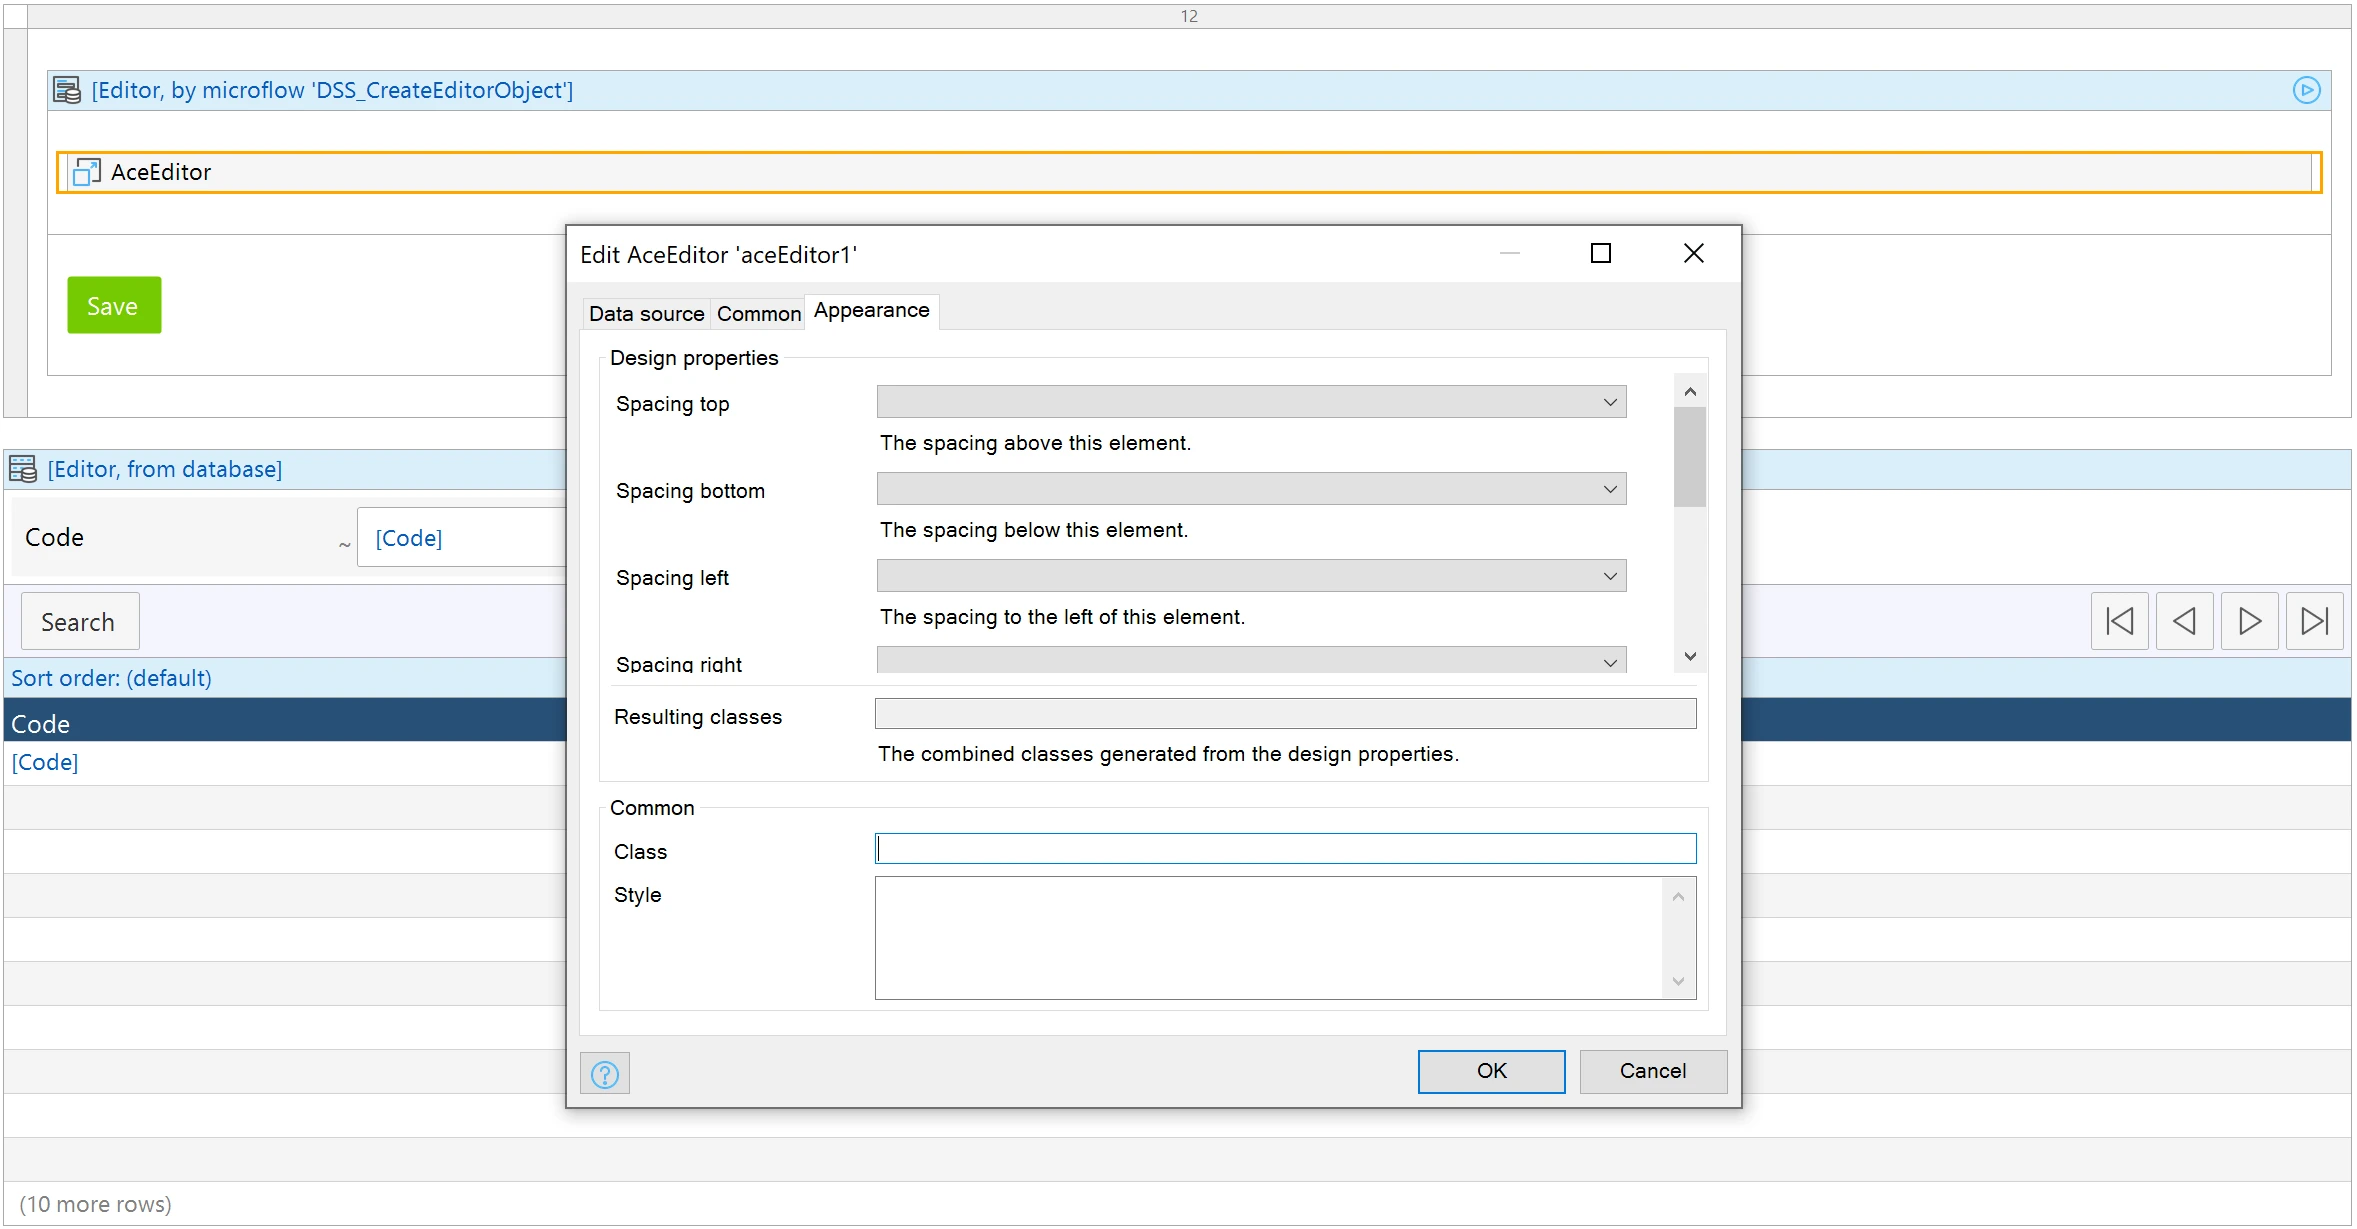Select the Appearance tab
This screenshot has height=1229, width=2357.
pyautogui.click(x=871, y=311)
